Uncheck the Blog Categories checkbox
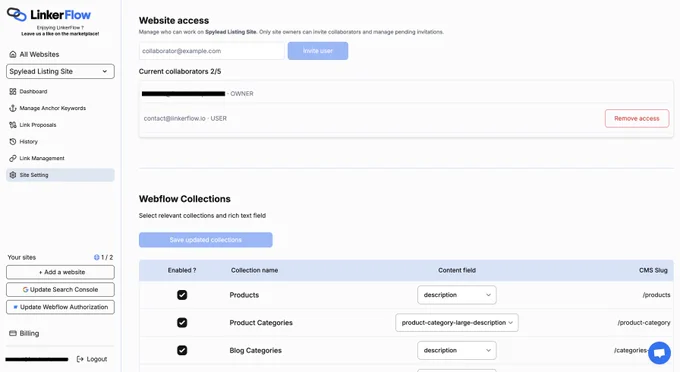The height and width of the screenshot is (372, 680). [x=182, y=350]
